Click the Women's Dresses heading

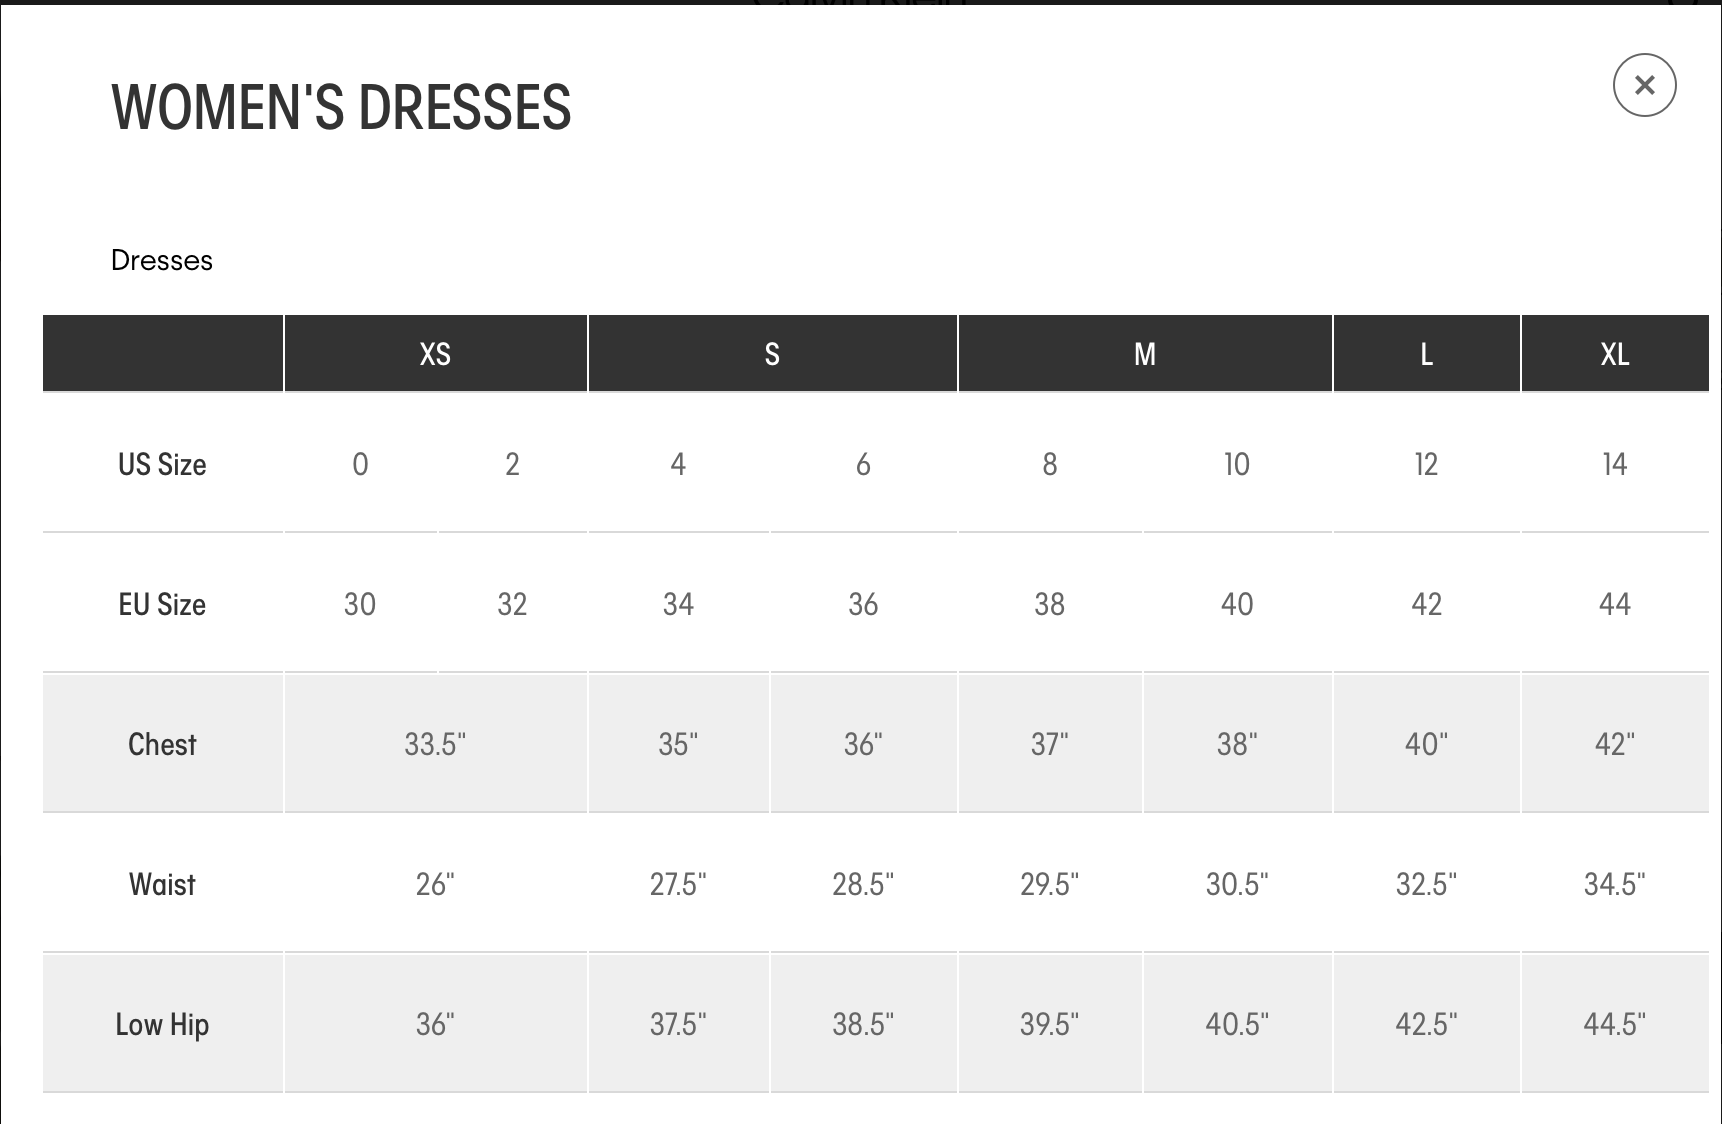coord(341,108)
